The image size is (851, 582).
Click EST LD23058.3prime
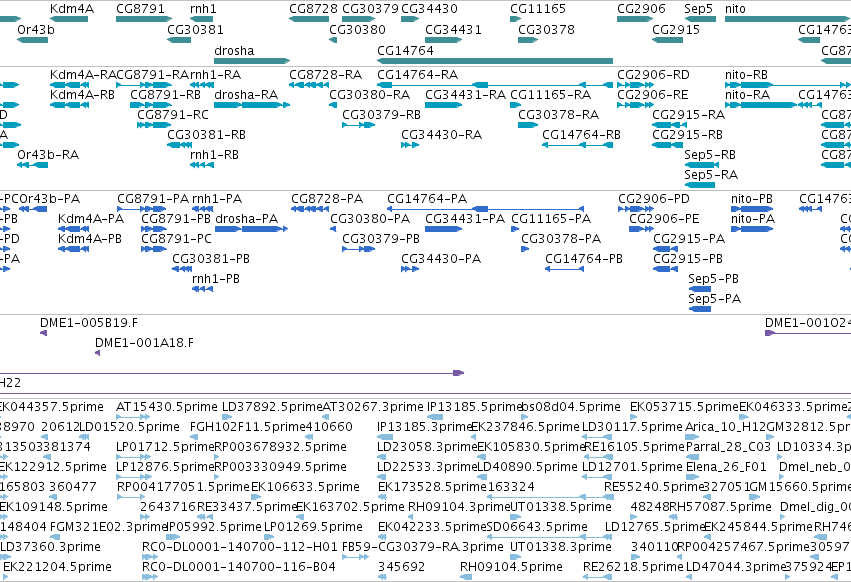tap(427, 447)
